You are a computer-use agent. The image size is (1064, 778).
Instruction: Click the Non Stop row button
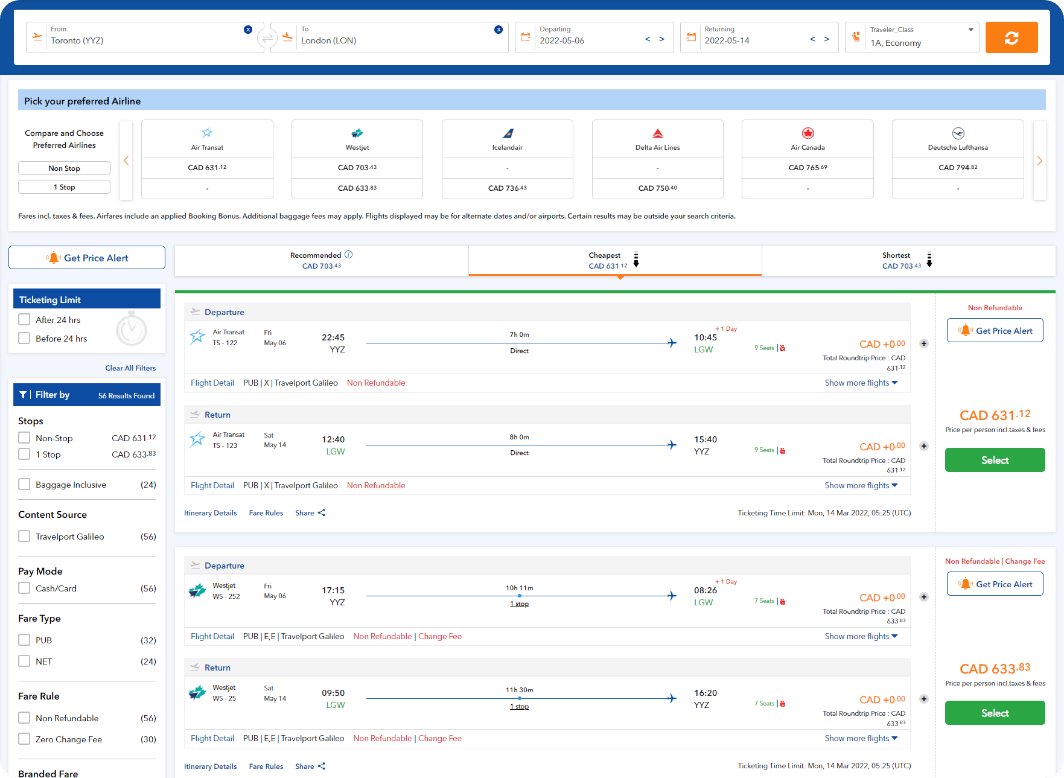pos(64,168)
